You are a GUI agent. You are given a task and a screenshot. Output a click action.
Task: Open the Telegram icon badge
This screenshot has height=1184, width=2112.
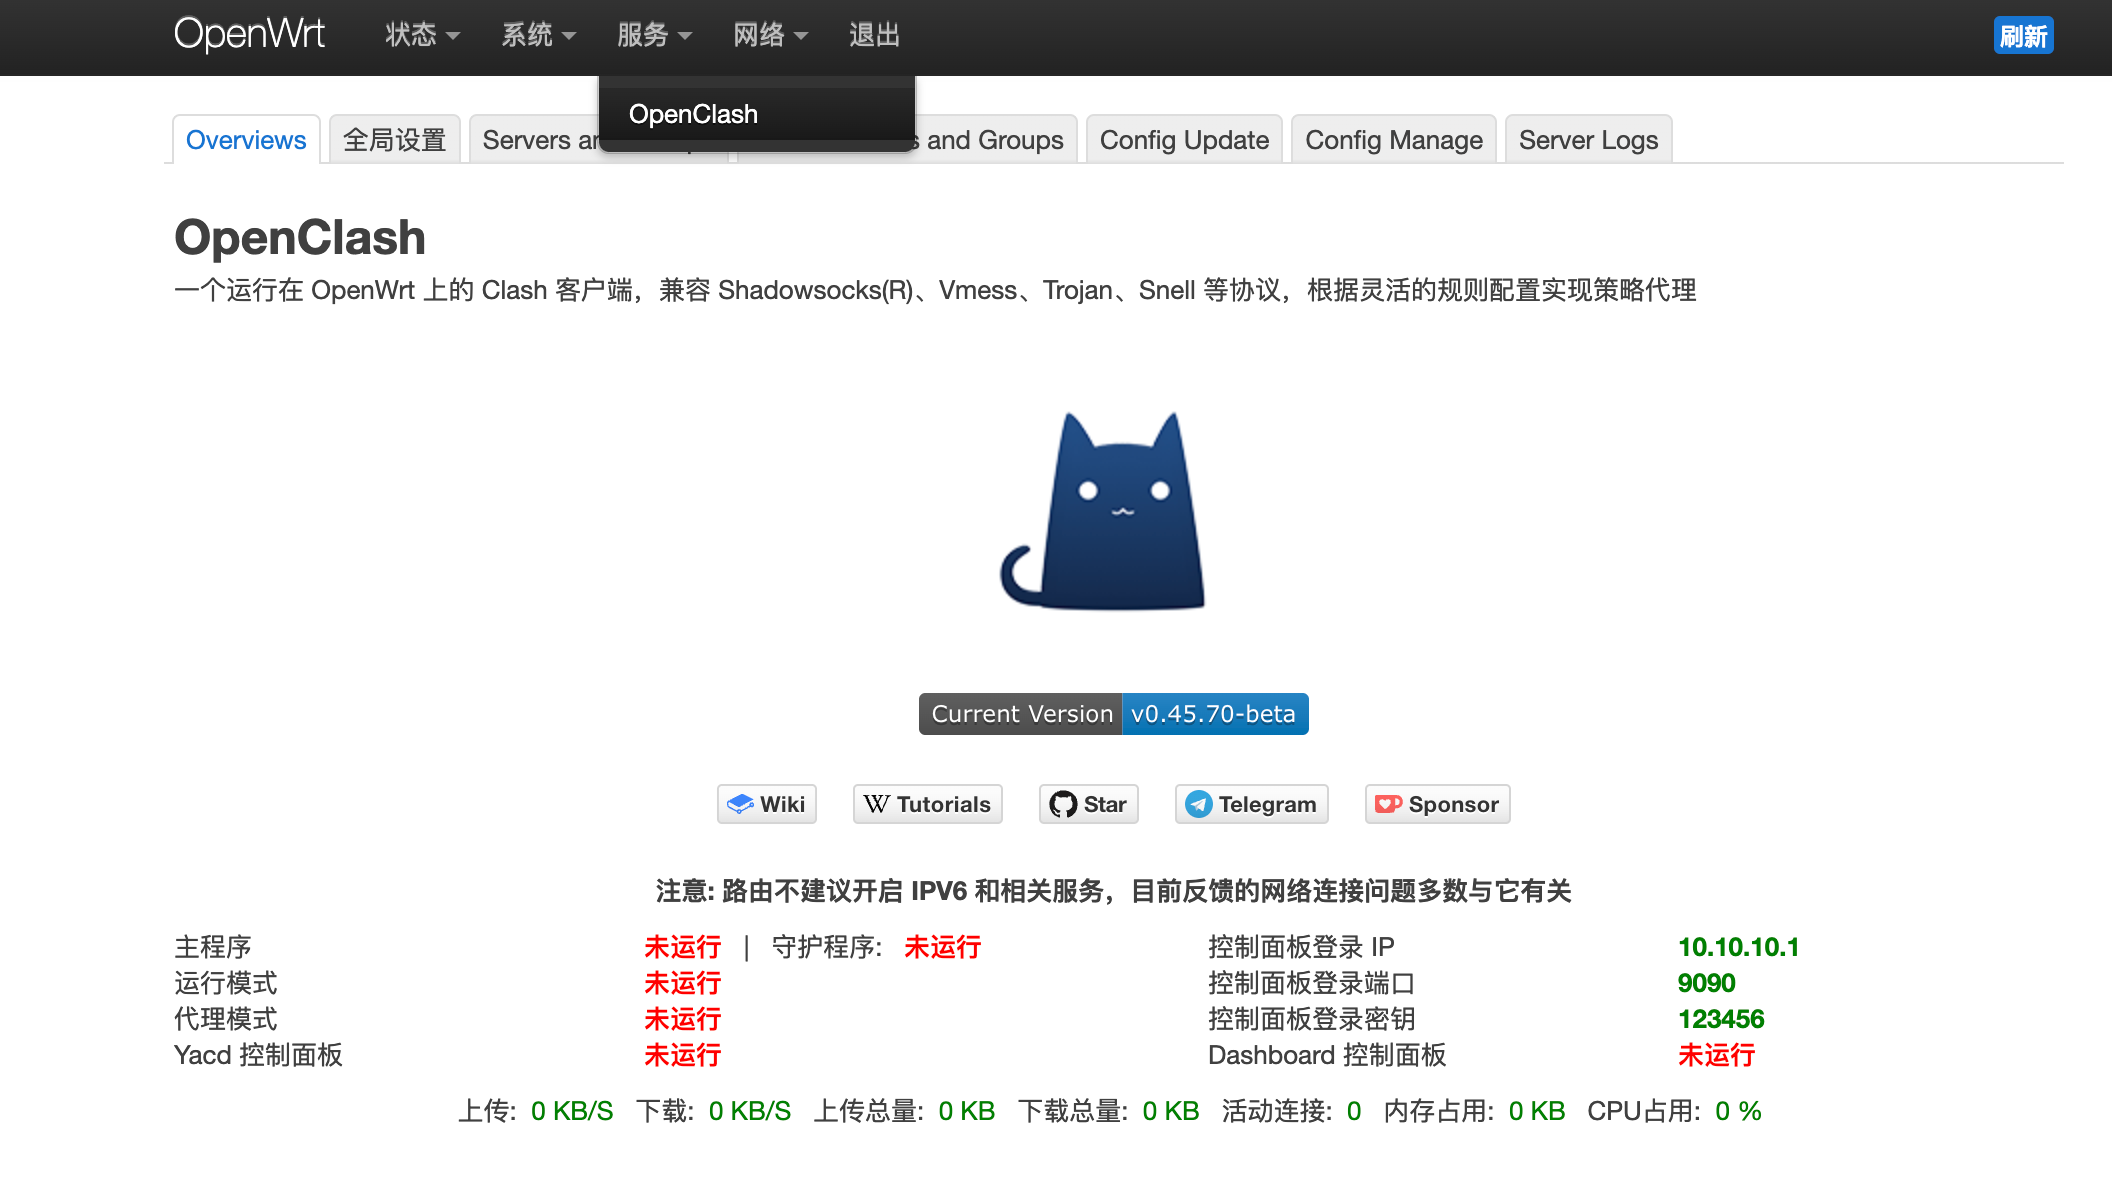[1251, 804]
